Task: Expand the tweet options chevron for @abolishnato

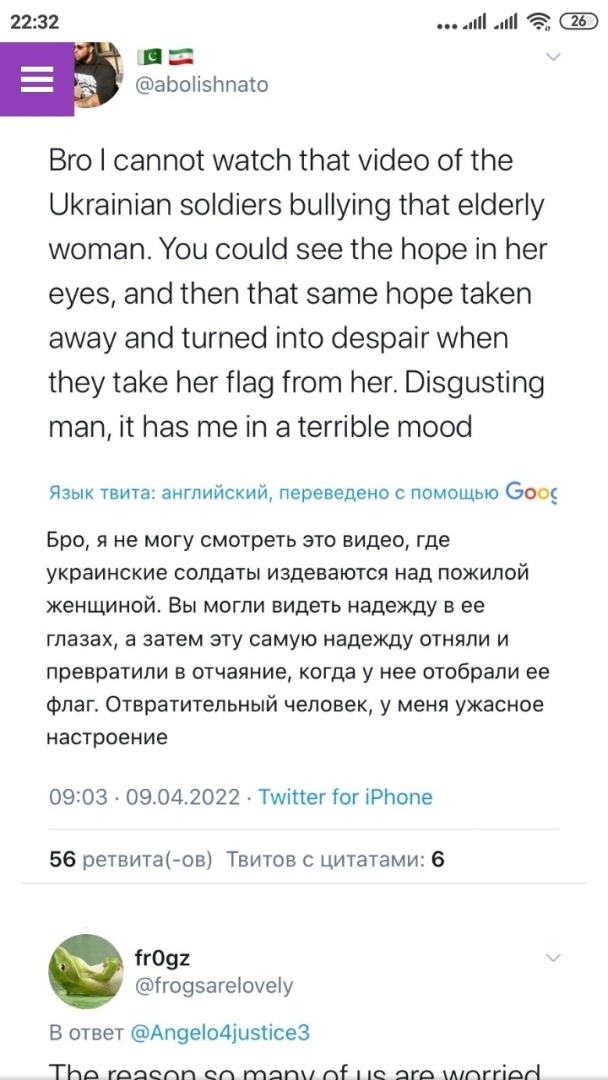Action: [553, 56]
